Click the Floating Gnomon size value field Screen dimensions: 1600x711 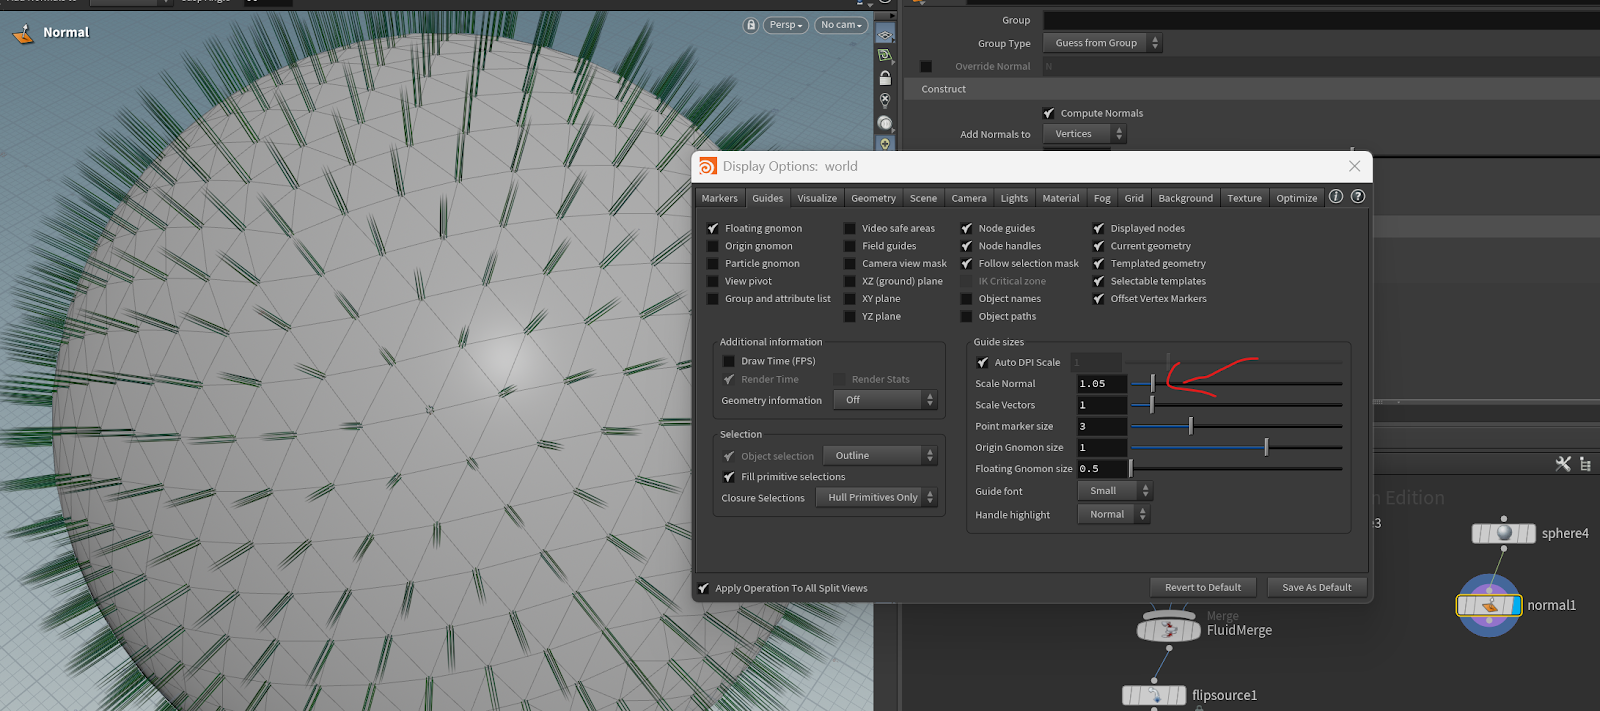[x=1102, y=469]
